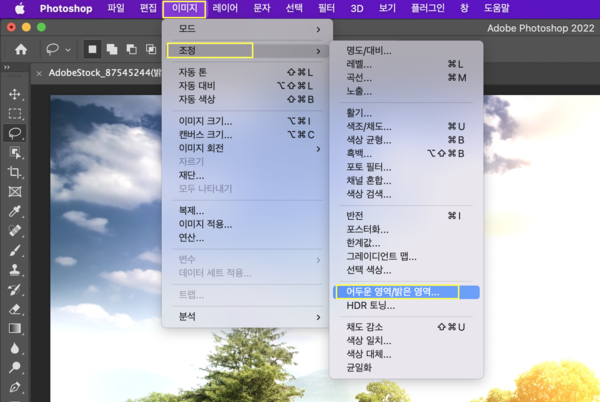Open the 보기 menu
600x402 pixels.
[387, 8]
